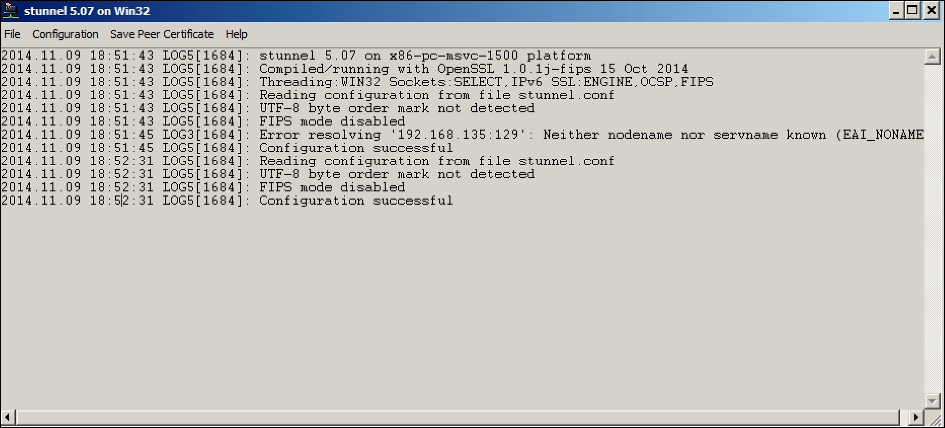The width and height of the screenshot is (945, 428).
Task: Open the Save Peer Certificate menu
Action: [x=162, y=34]
